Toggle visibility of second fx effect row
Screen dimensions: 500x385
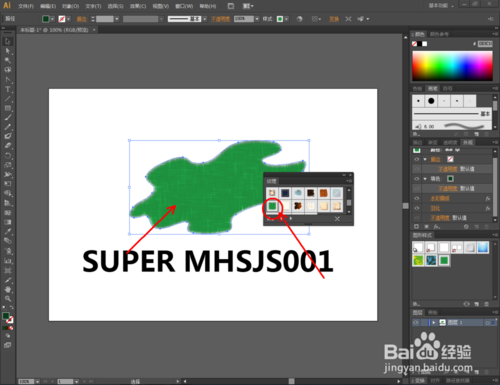click(x=417, y=208)
